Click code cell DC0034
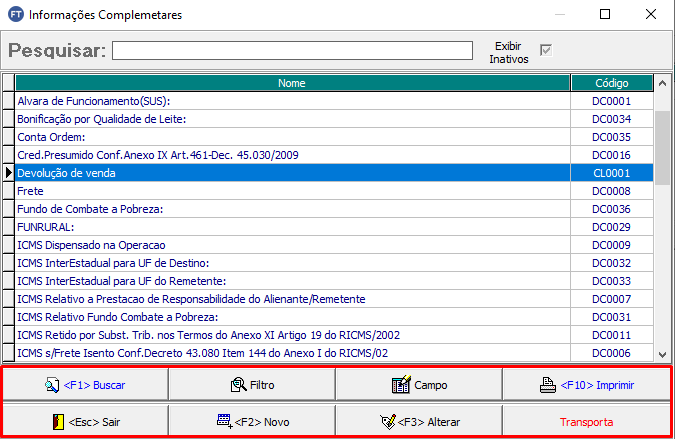Viewport: 675px width, 439px height. [612, 119]
